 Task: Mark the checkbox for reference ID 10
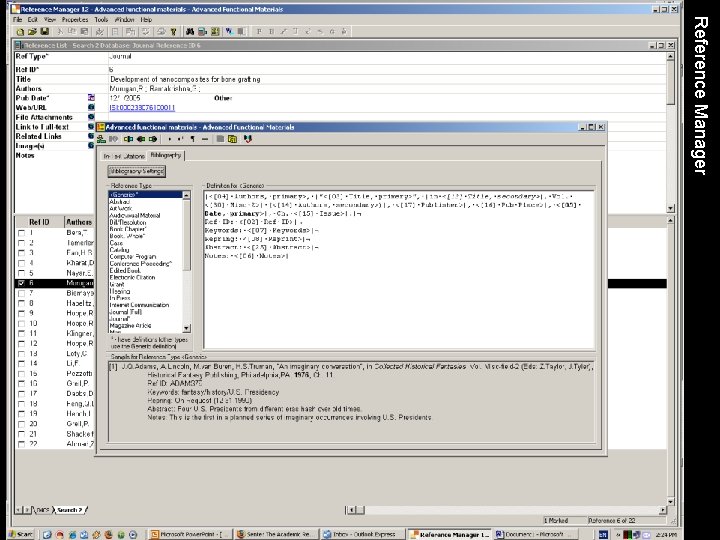(x=22, y=324)
